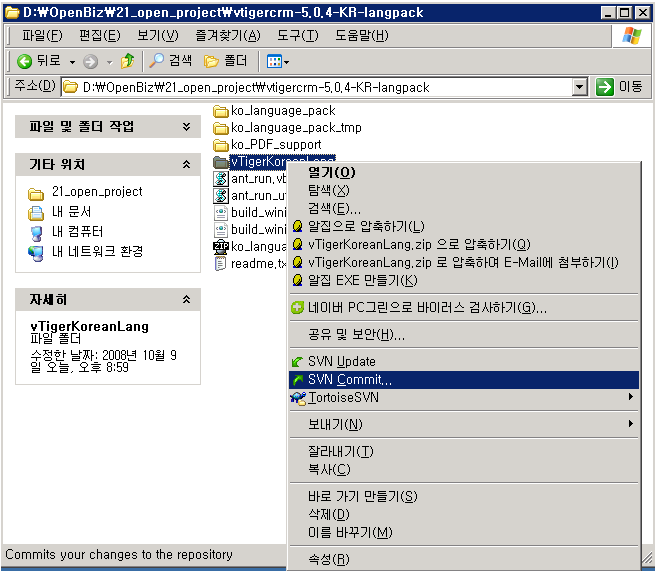Image resolution: width=656 pixels, height=572 pixels.
Task: Select the ko_language_pack folder icon
Action: click(220, 111)
